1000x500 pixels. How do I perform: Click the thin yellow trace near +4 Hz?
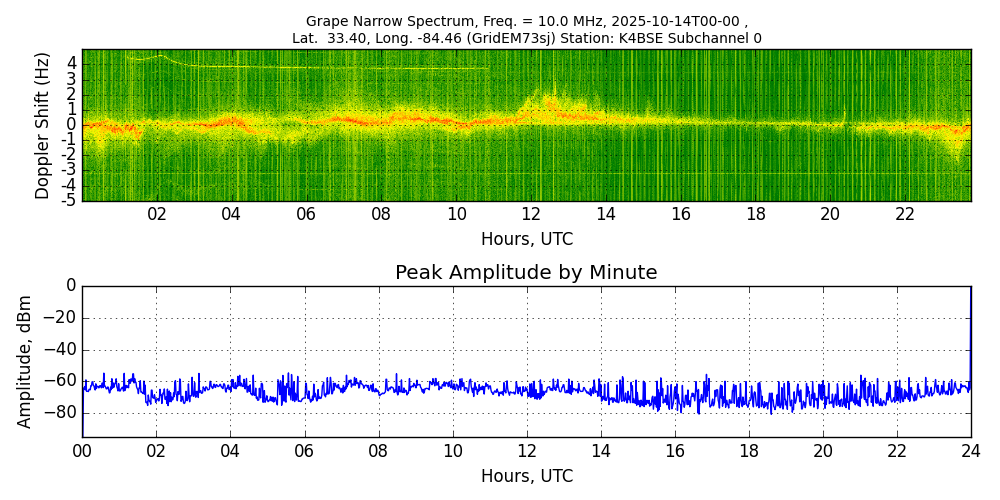click(300, 67)
